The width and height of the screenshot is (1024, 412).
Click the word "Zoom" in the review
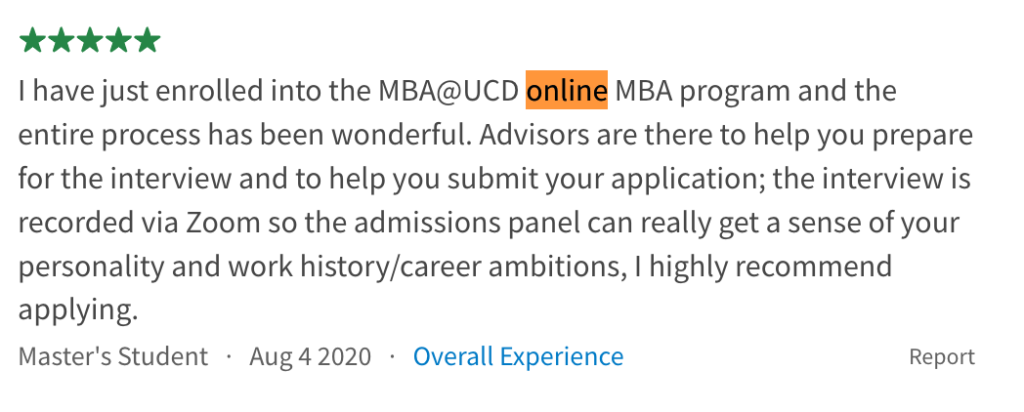(x=224, y=223)
